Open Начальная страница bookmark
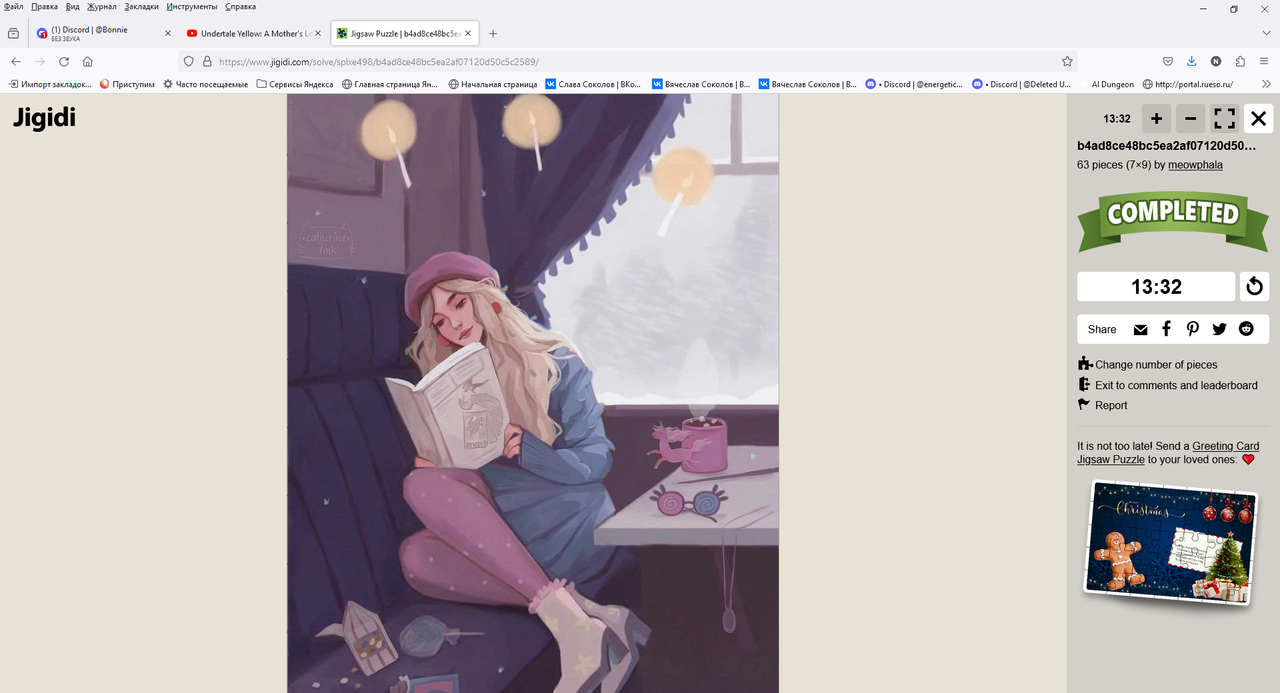The width and height of the screenshot is (1280, 693). click(x=493, y=84)
